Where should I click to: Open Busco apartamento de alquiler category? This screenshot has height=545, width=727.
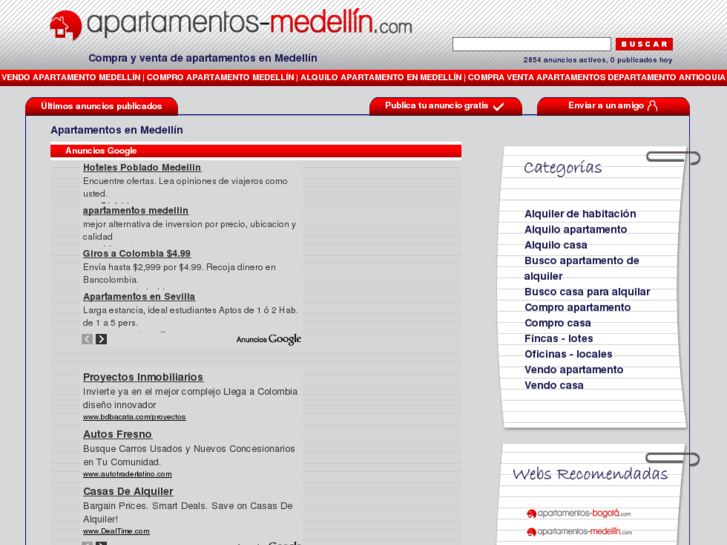581,268
